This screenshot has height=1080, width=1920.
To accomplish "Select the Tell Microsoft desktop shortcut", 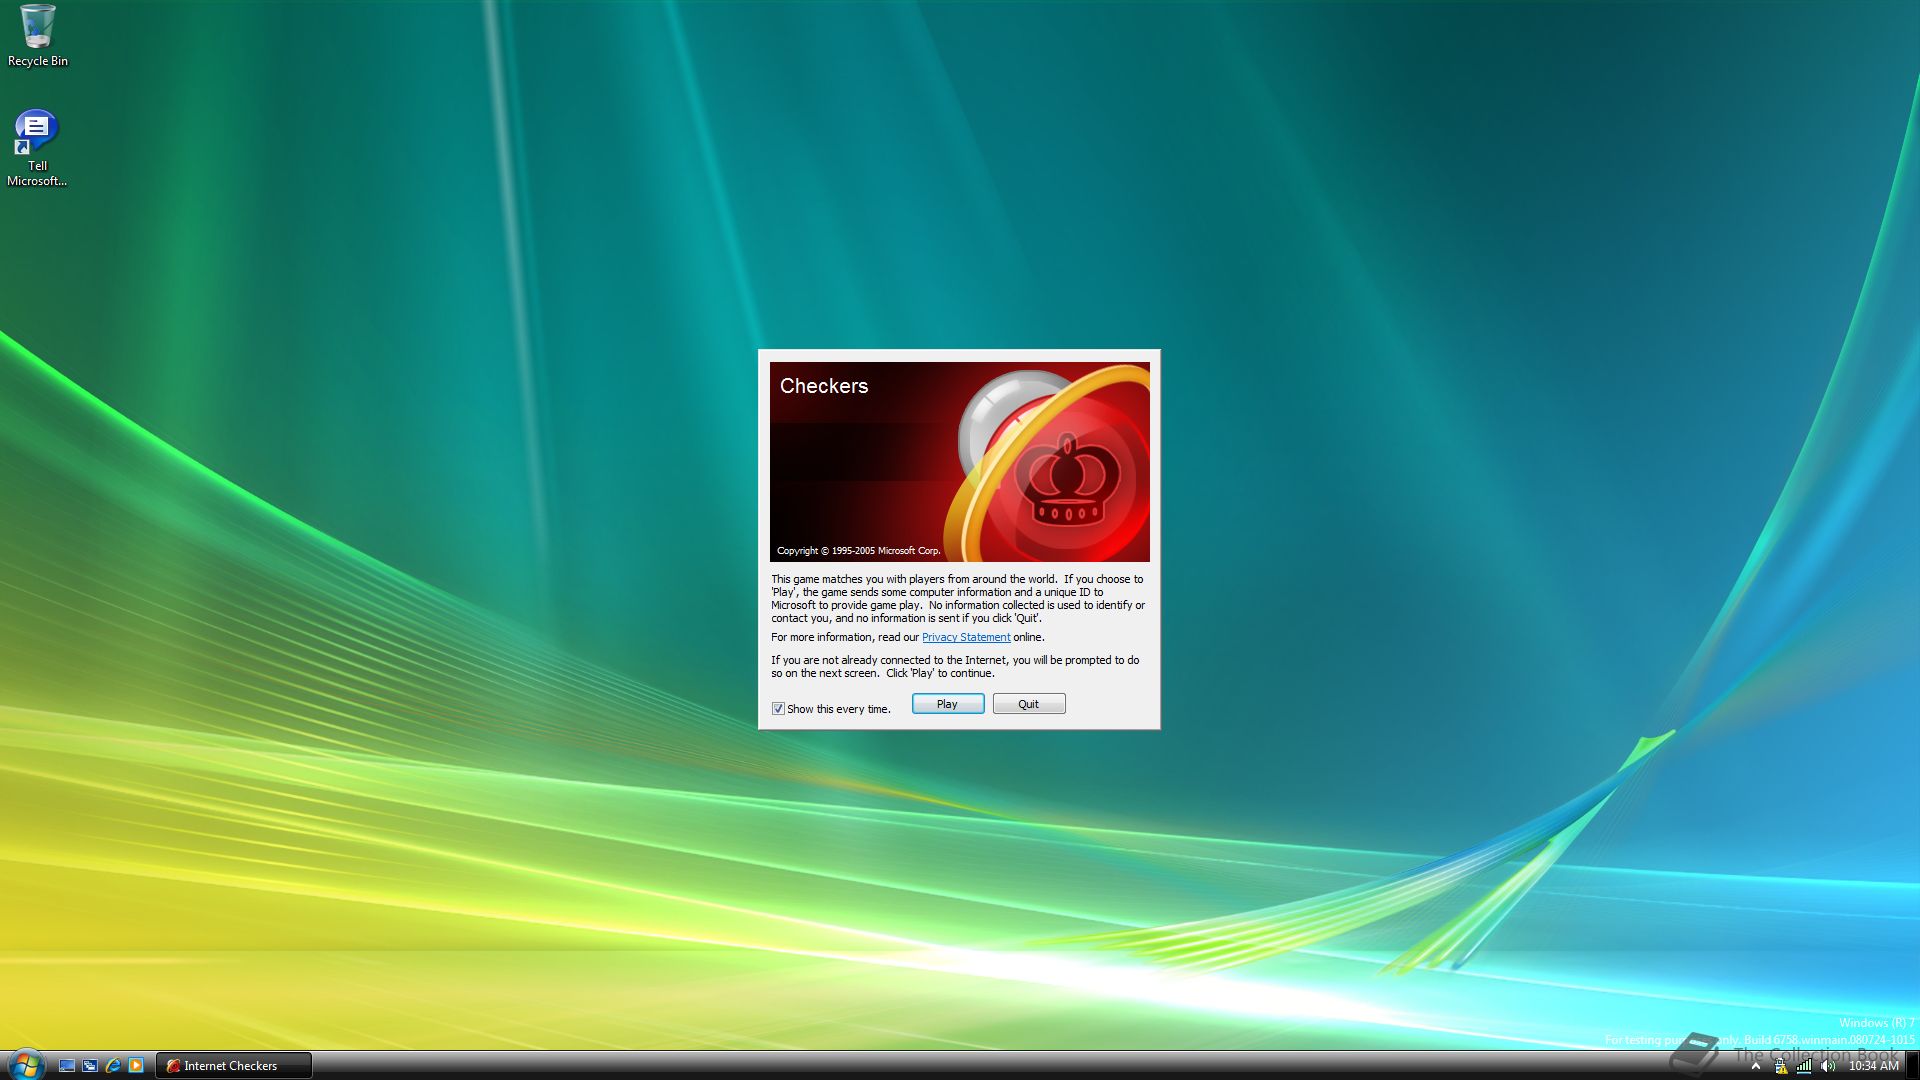I will point(37,148).
